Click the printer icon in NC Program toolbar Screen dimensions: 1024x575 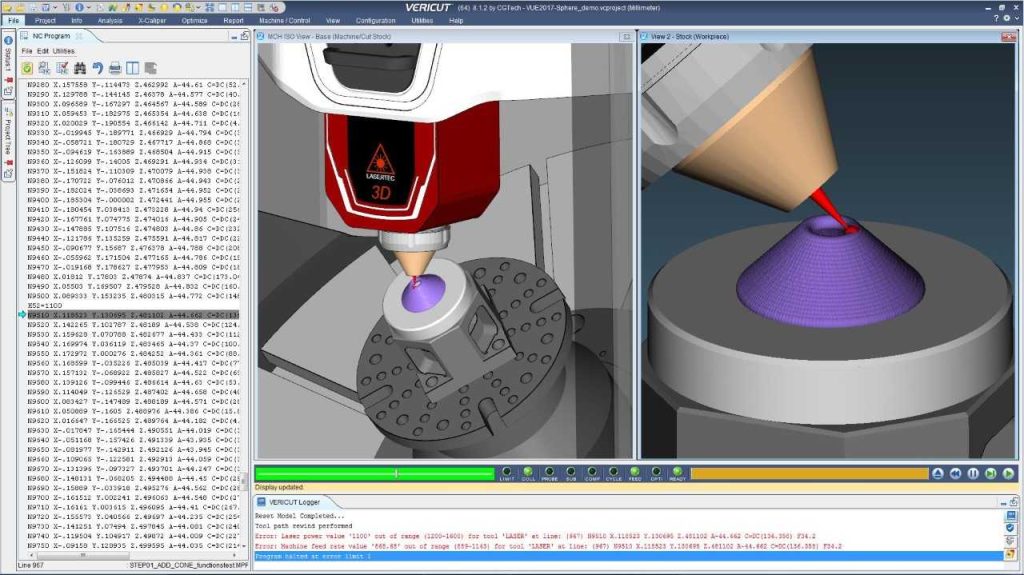coord(115,68)
